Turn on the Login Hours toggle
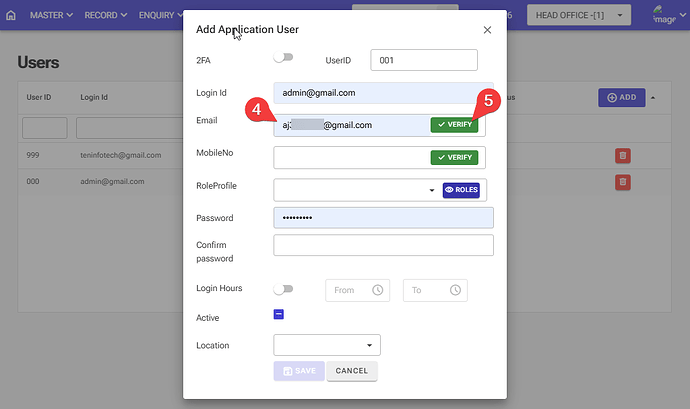This screenshot has height=409, width=690. click(x=283, y=289)
